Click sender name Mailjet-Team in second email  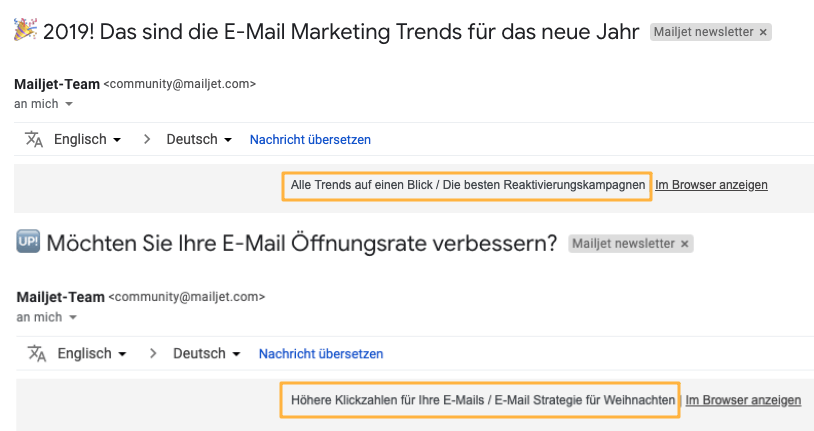(61, 297)
